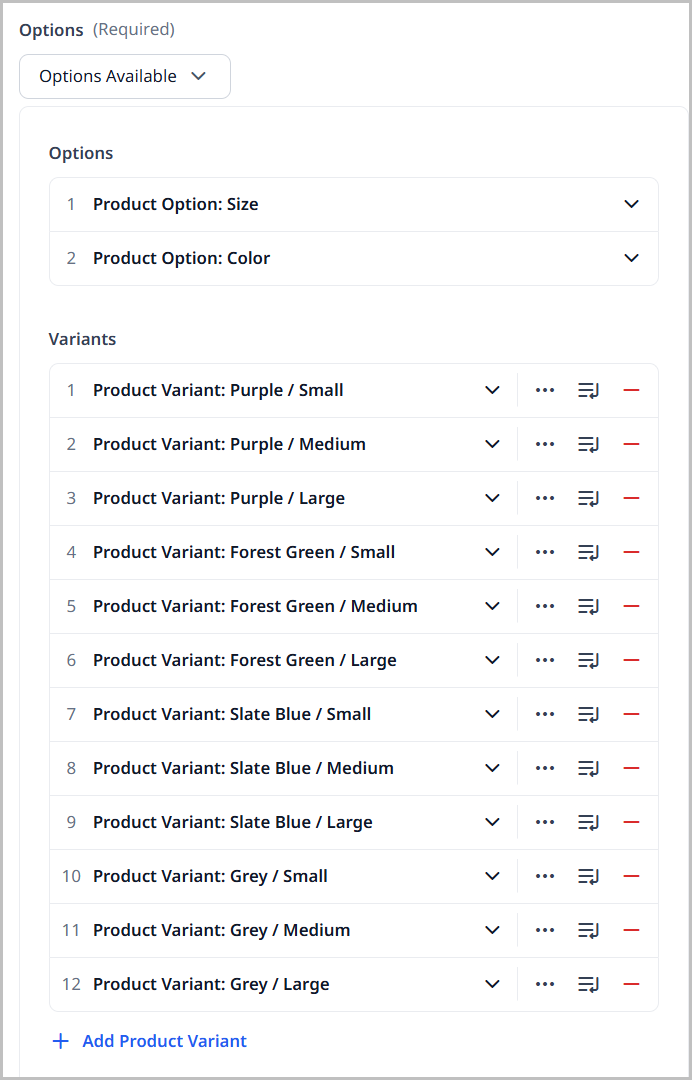Open the more options menu for Purple / Small
Image resolution: width=692 pixels, height=1080 pixels.
545,390
